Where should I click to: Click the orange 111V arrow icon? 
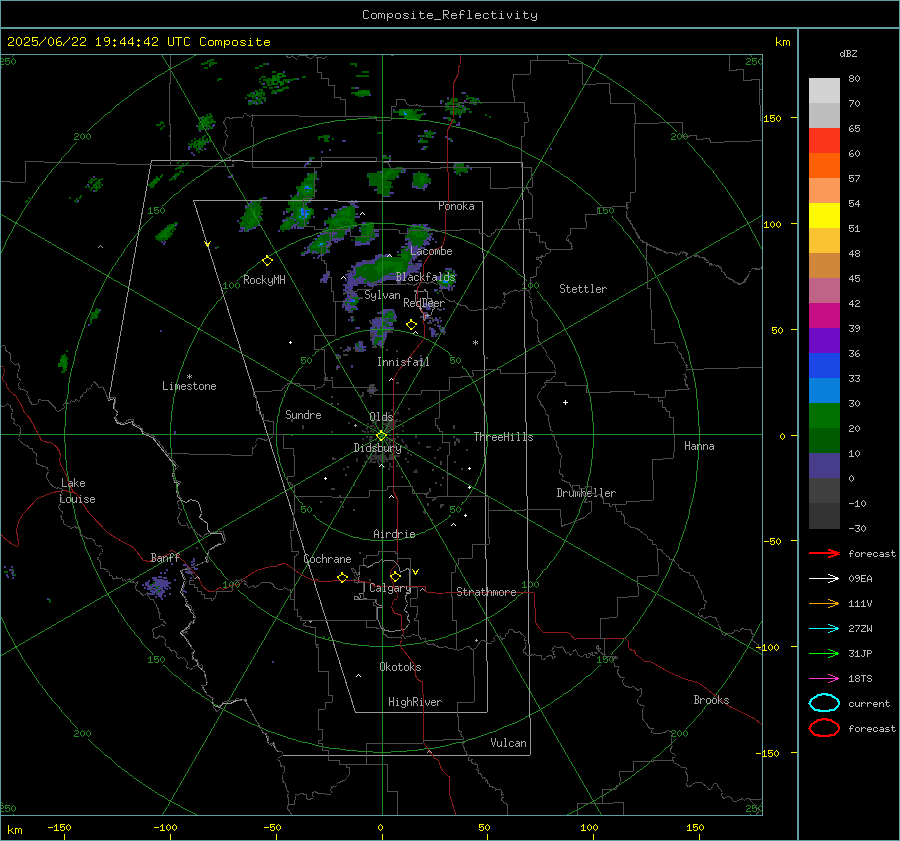point(824,603)
